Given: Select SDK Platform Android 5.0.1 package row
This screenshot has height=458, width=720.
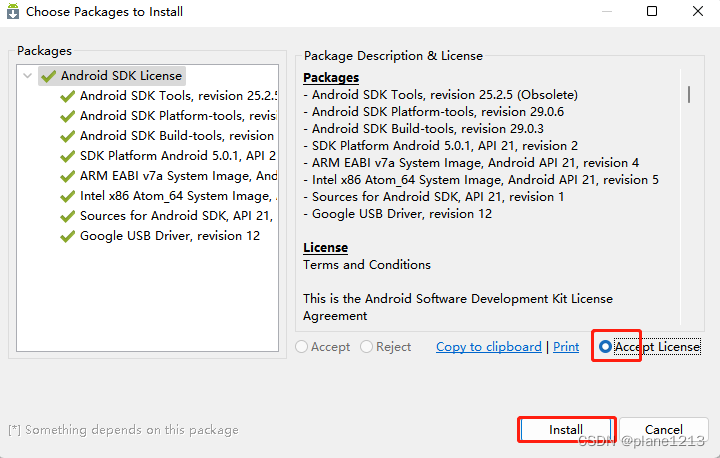Looking at the screenshot, I should point(168,156).
